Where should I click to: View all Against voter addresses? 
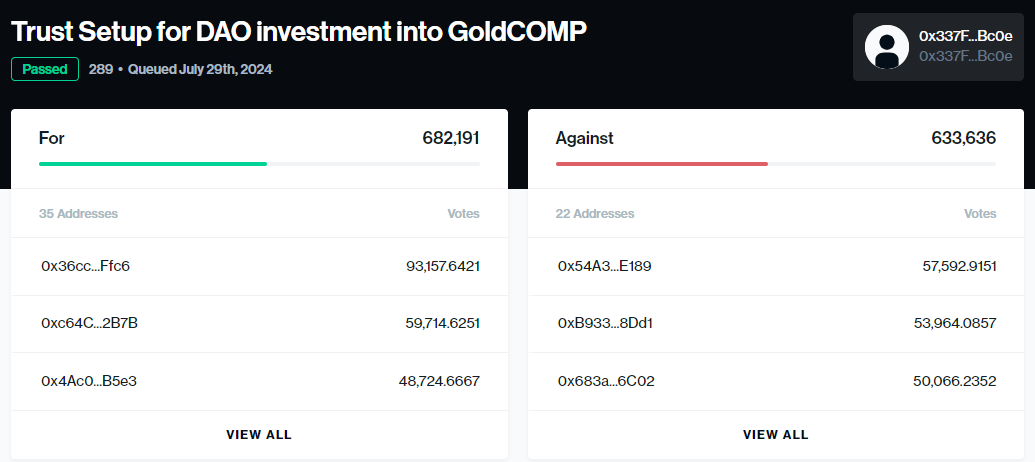[x=775, y=435]
